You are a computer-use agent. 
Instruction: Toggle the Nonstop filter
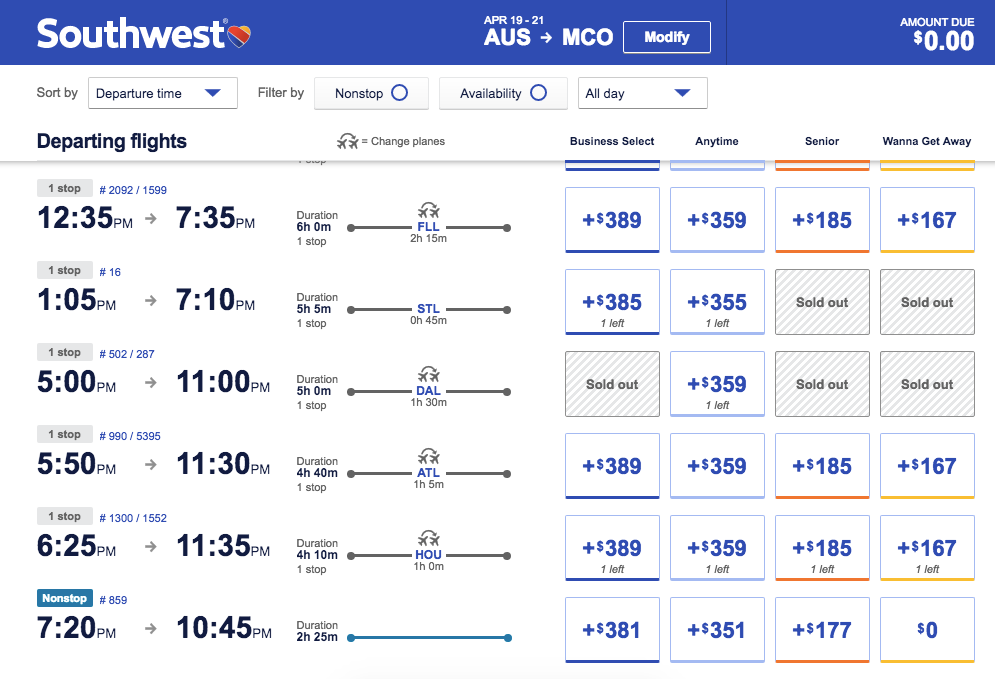[371, 93]
